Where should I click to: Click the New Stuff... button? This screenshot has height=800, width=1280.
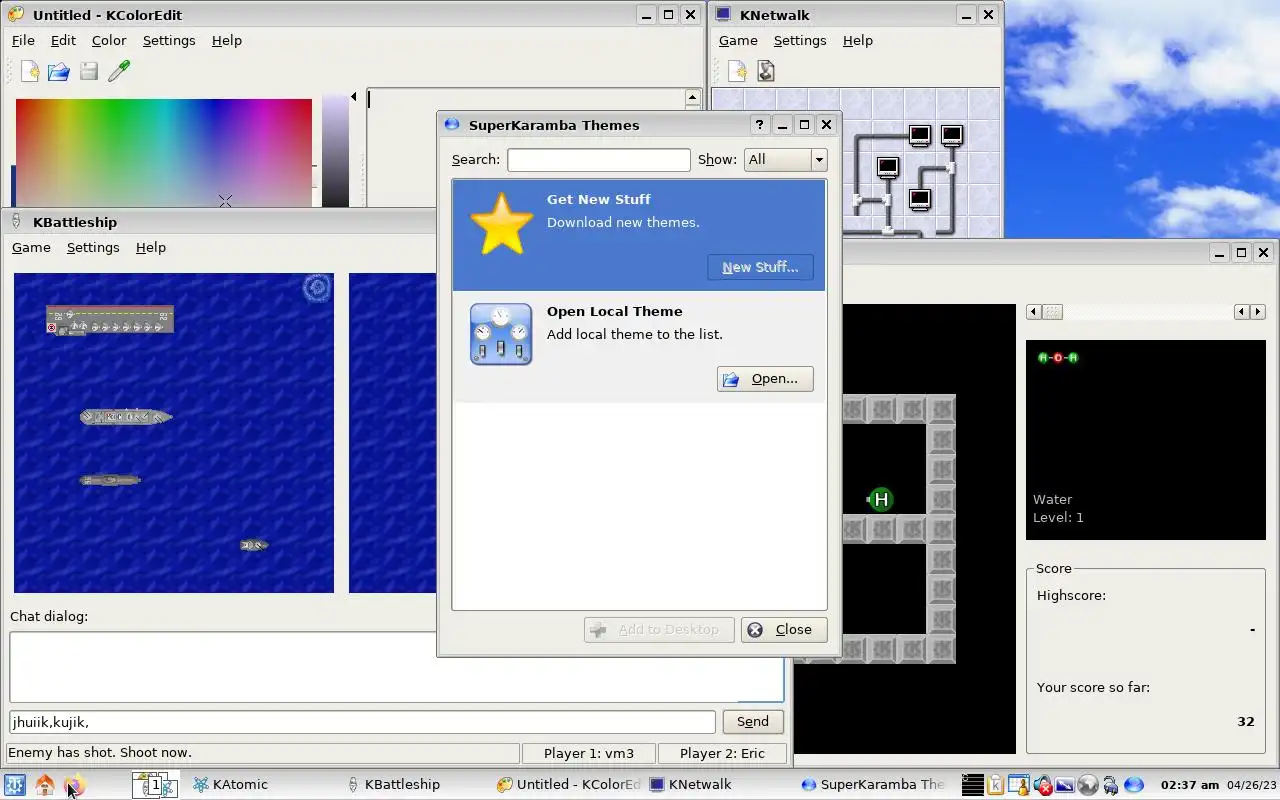(x=760, y=267)
